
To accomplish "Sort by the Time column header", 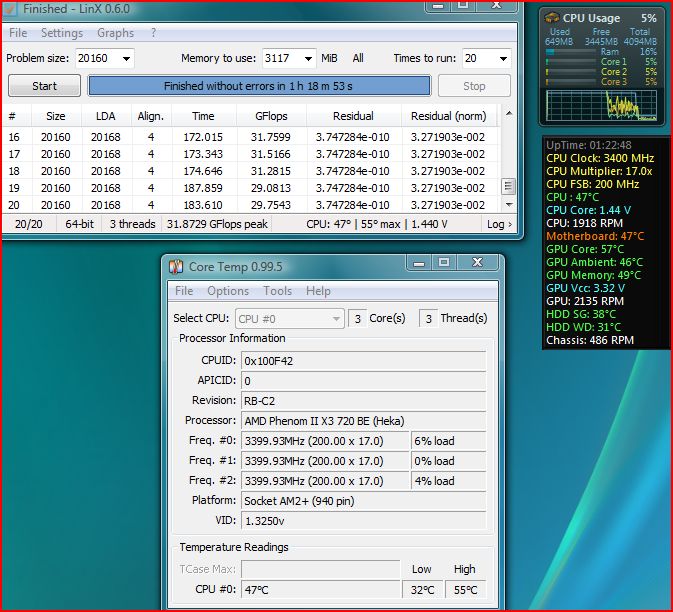I will (x=203, y=116).
